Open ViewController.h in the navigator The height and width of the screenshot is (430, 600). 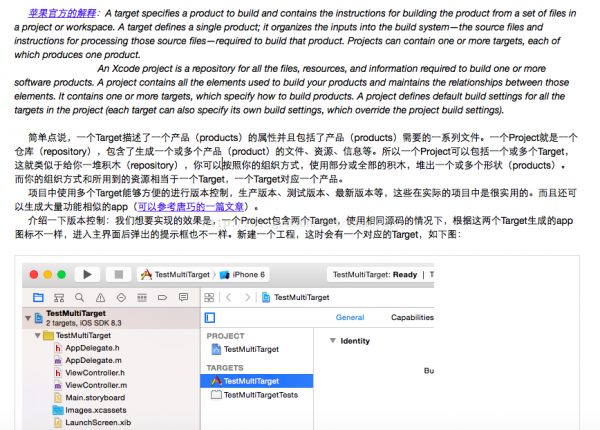point(90,373)
